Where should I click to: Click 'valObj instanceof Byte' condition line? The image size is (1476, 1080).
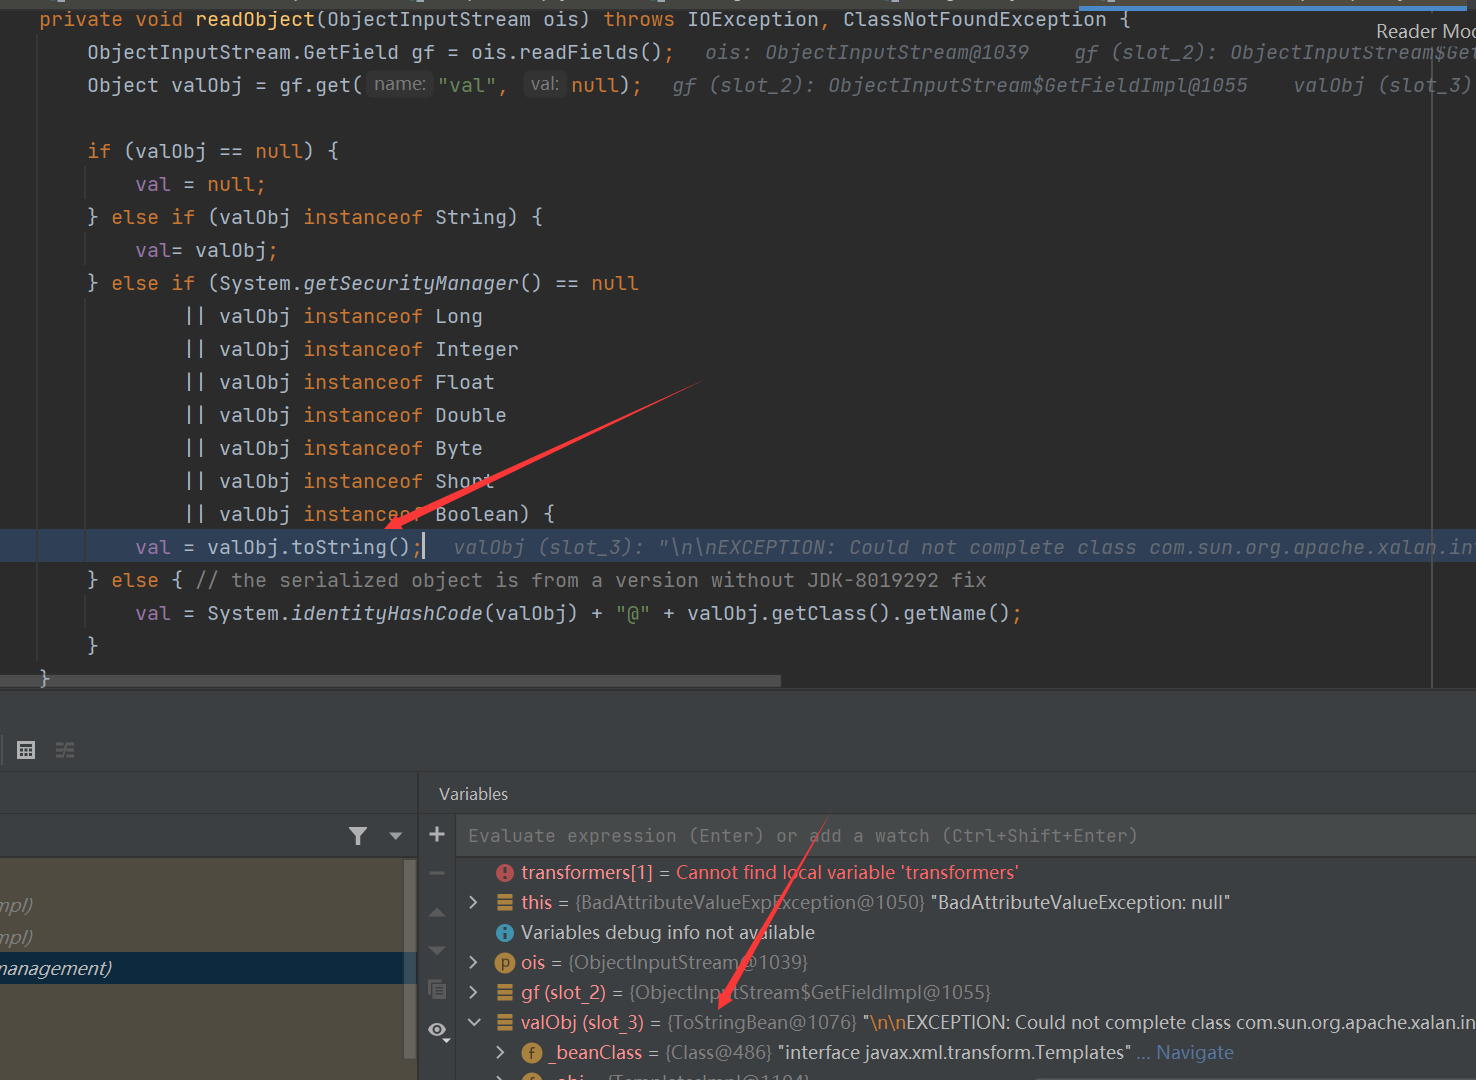click(351, 448)
